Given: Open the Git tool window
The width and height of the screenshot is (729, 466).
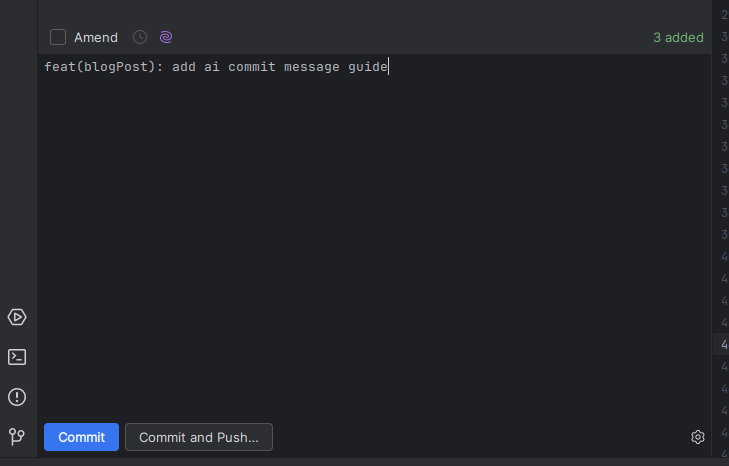Looking at the screenshot, I should point(17,437).
